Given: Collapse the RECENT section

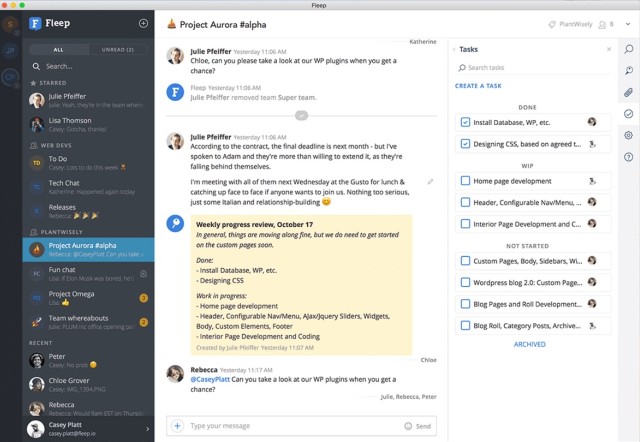Looking at the screenshot, I should pos(40,343).
